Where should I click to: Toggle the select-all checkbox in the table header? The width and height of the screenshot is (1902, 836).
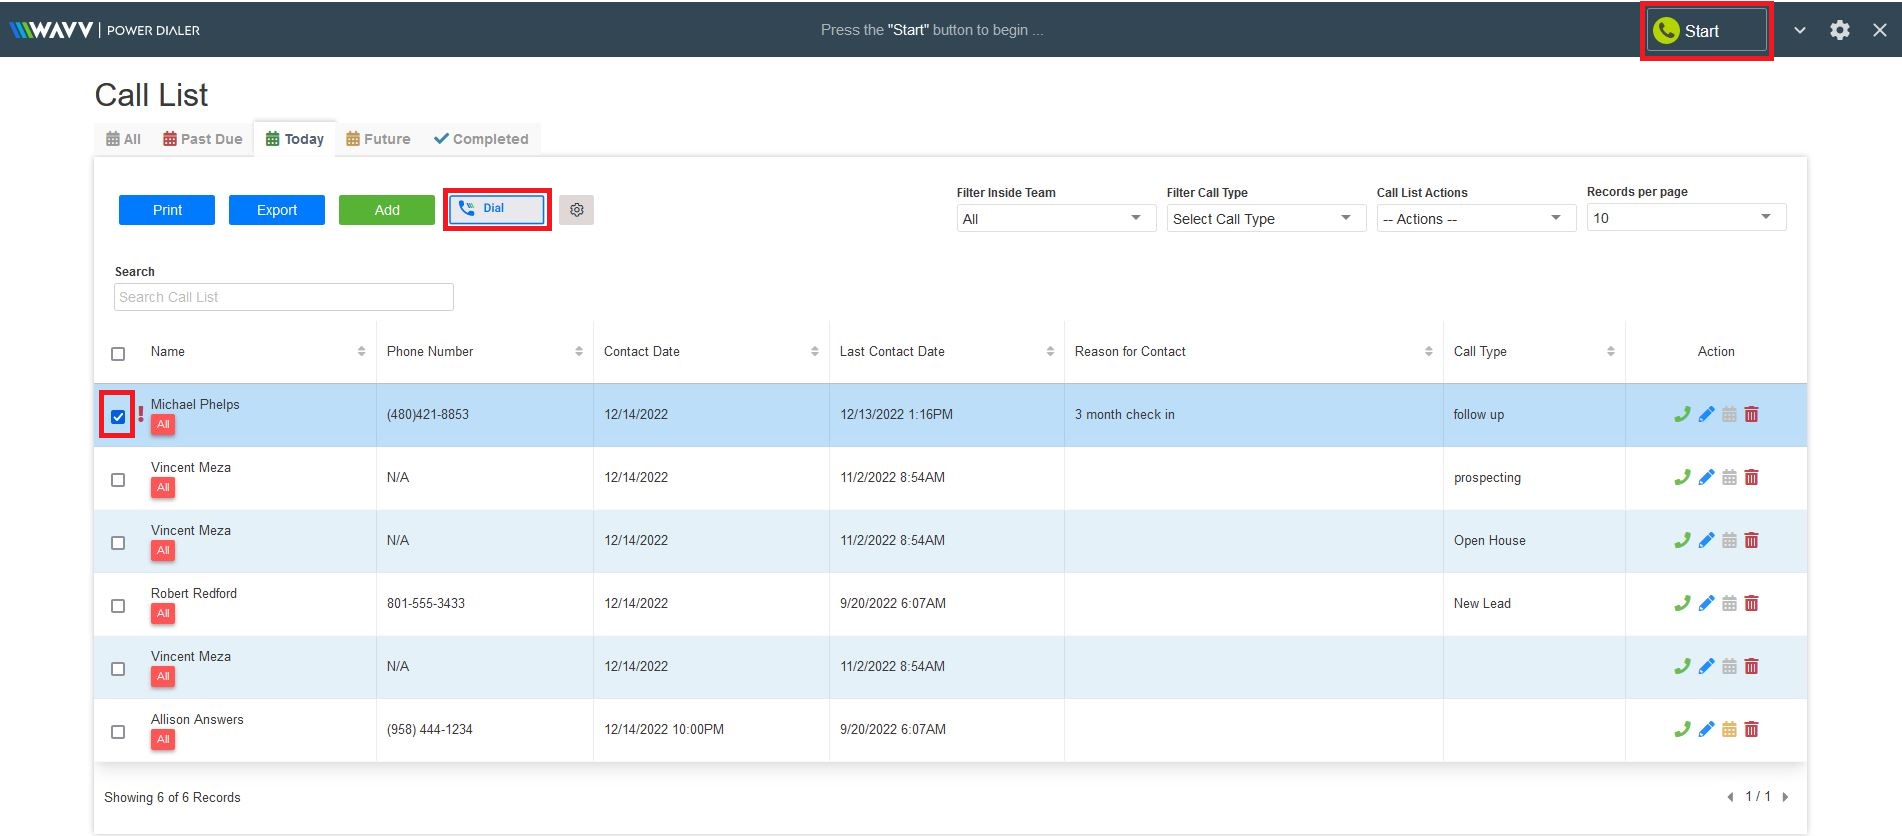coord(118,354)
